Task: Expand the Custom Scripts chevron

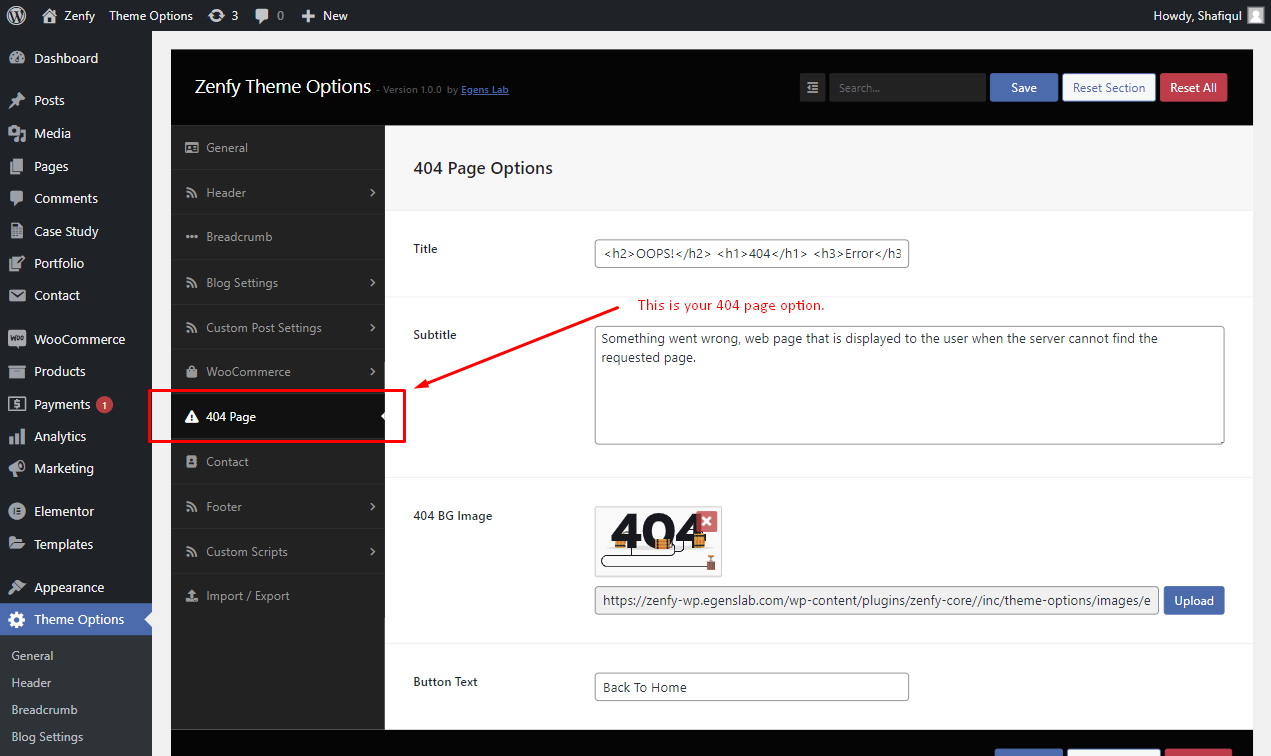Action: [372, 551]
